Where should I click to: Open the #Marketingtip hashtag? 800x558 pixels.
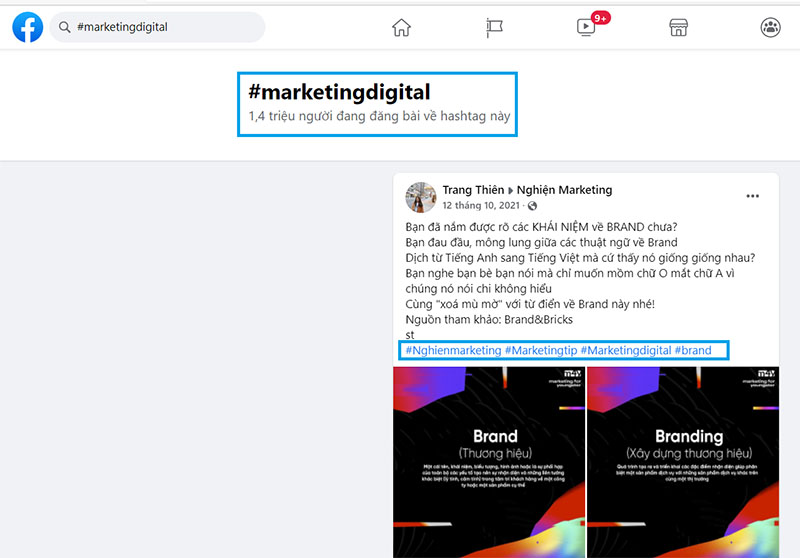tap(541, 350)
